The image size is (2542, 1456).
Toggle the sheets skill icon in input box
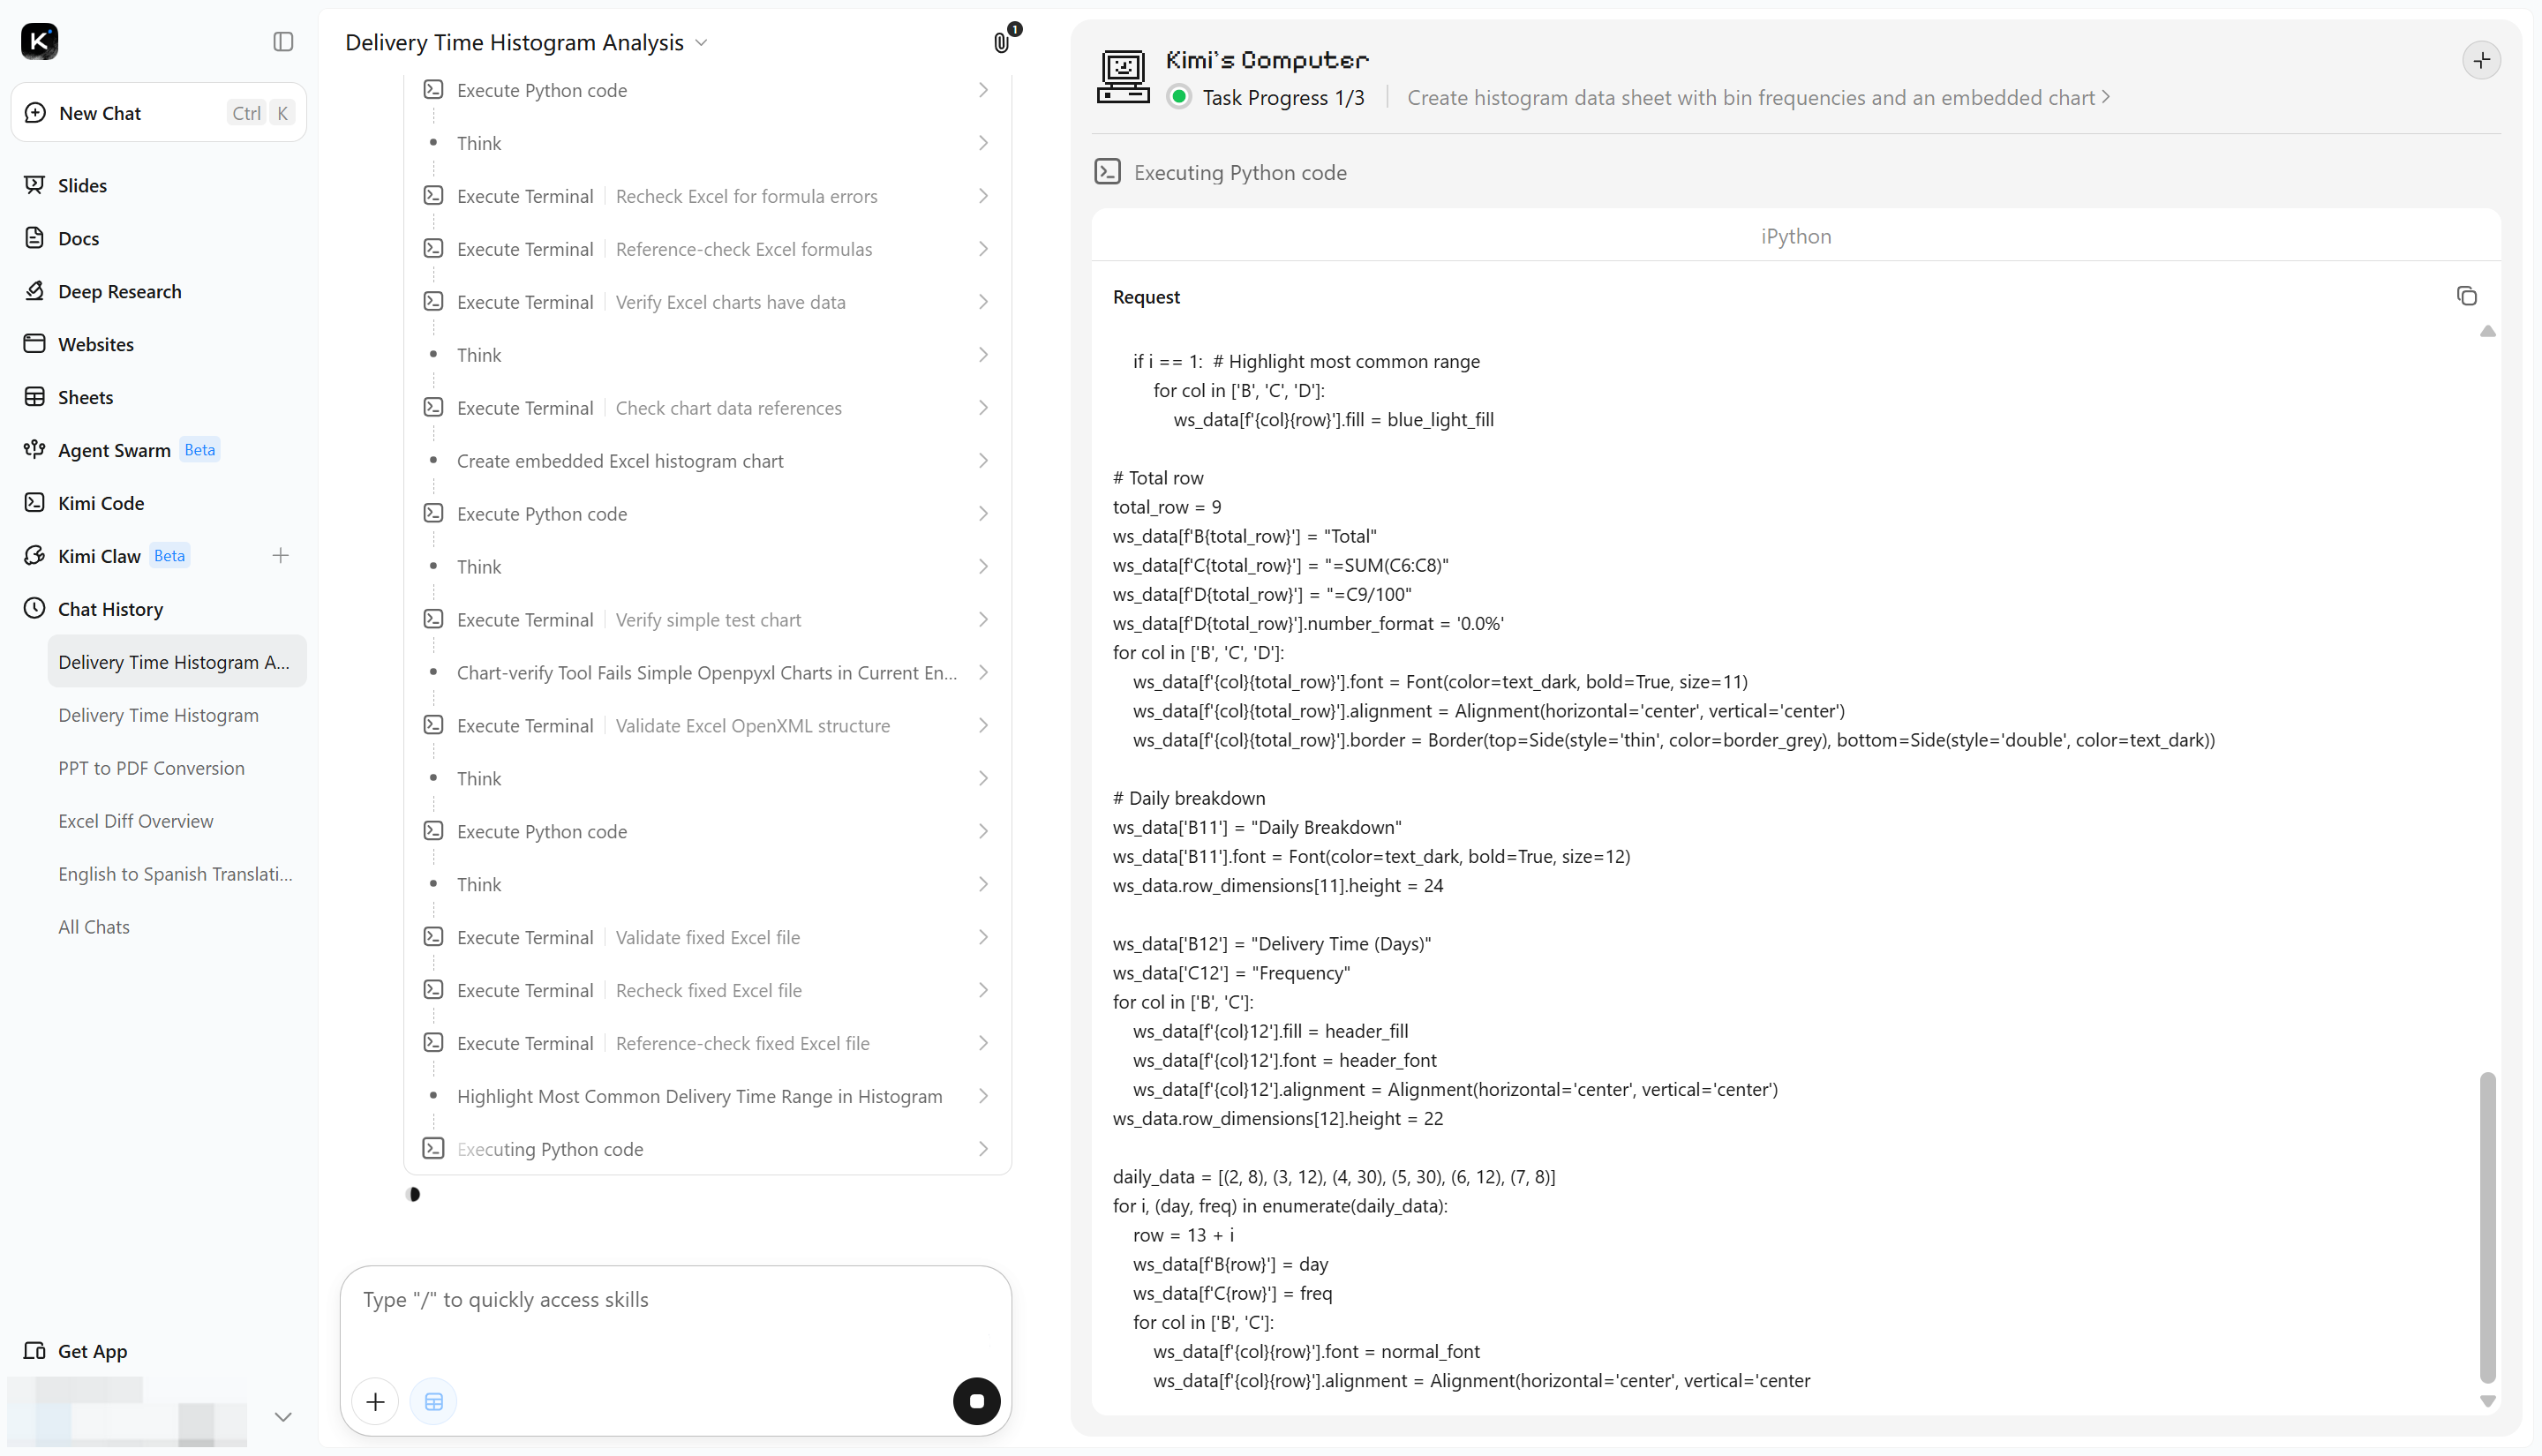(x=434, y=1401)
